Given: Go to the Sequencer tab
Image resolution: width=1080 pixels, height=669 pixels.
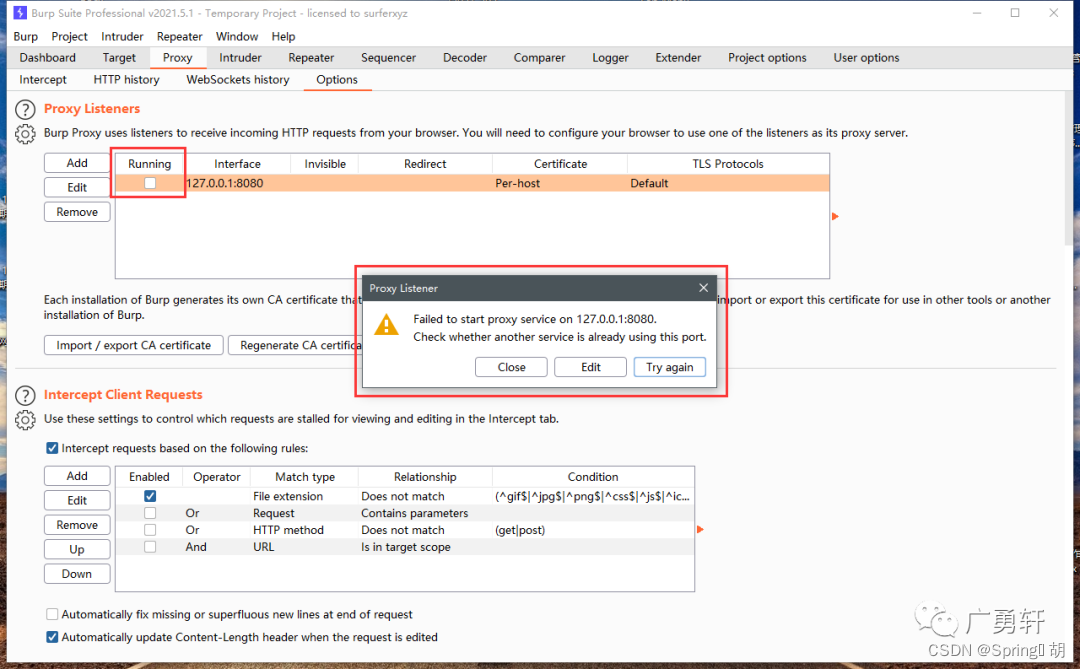Looking at the screenshot, I should point(388,58).
